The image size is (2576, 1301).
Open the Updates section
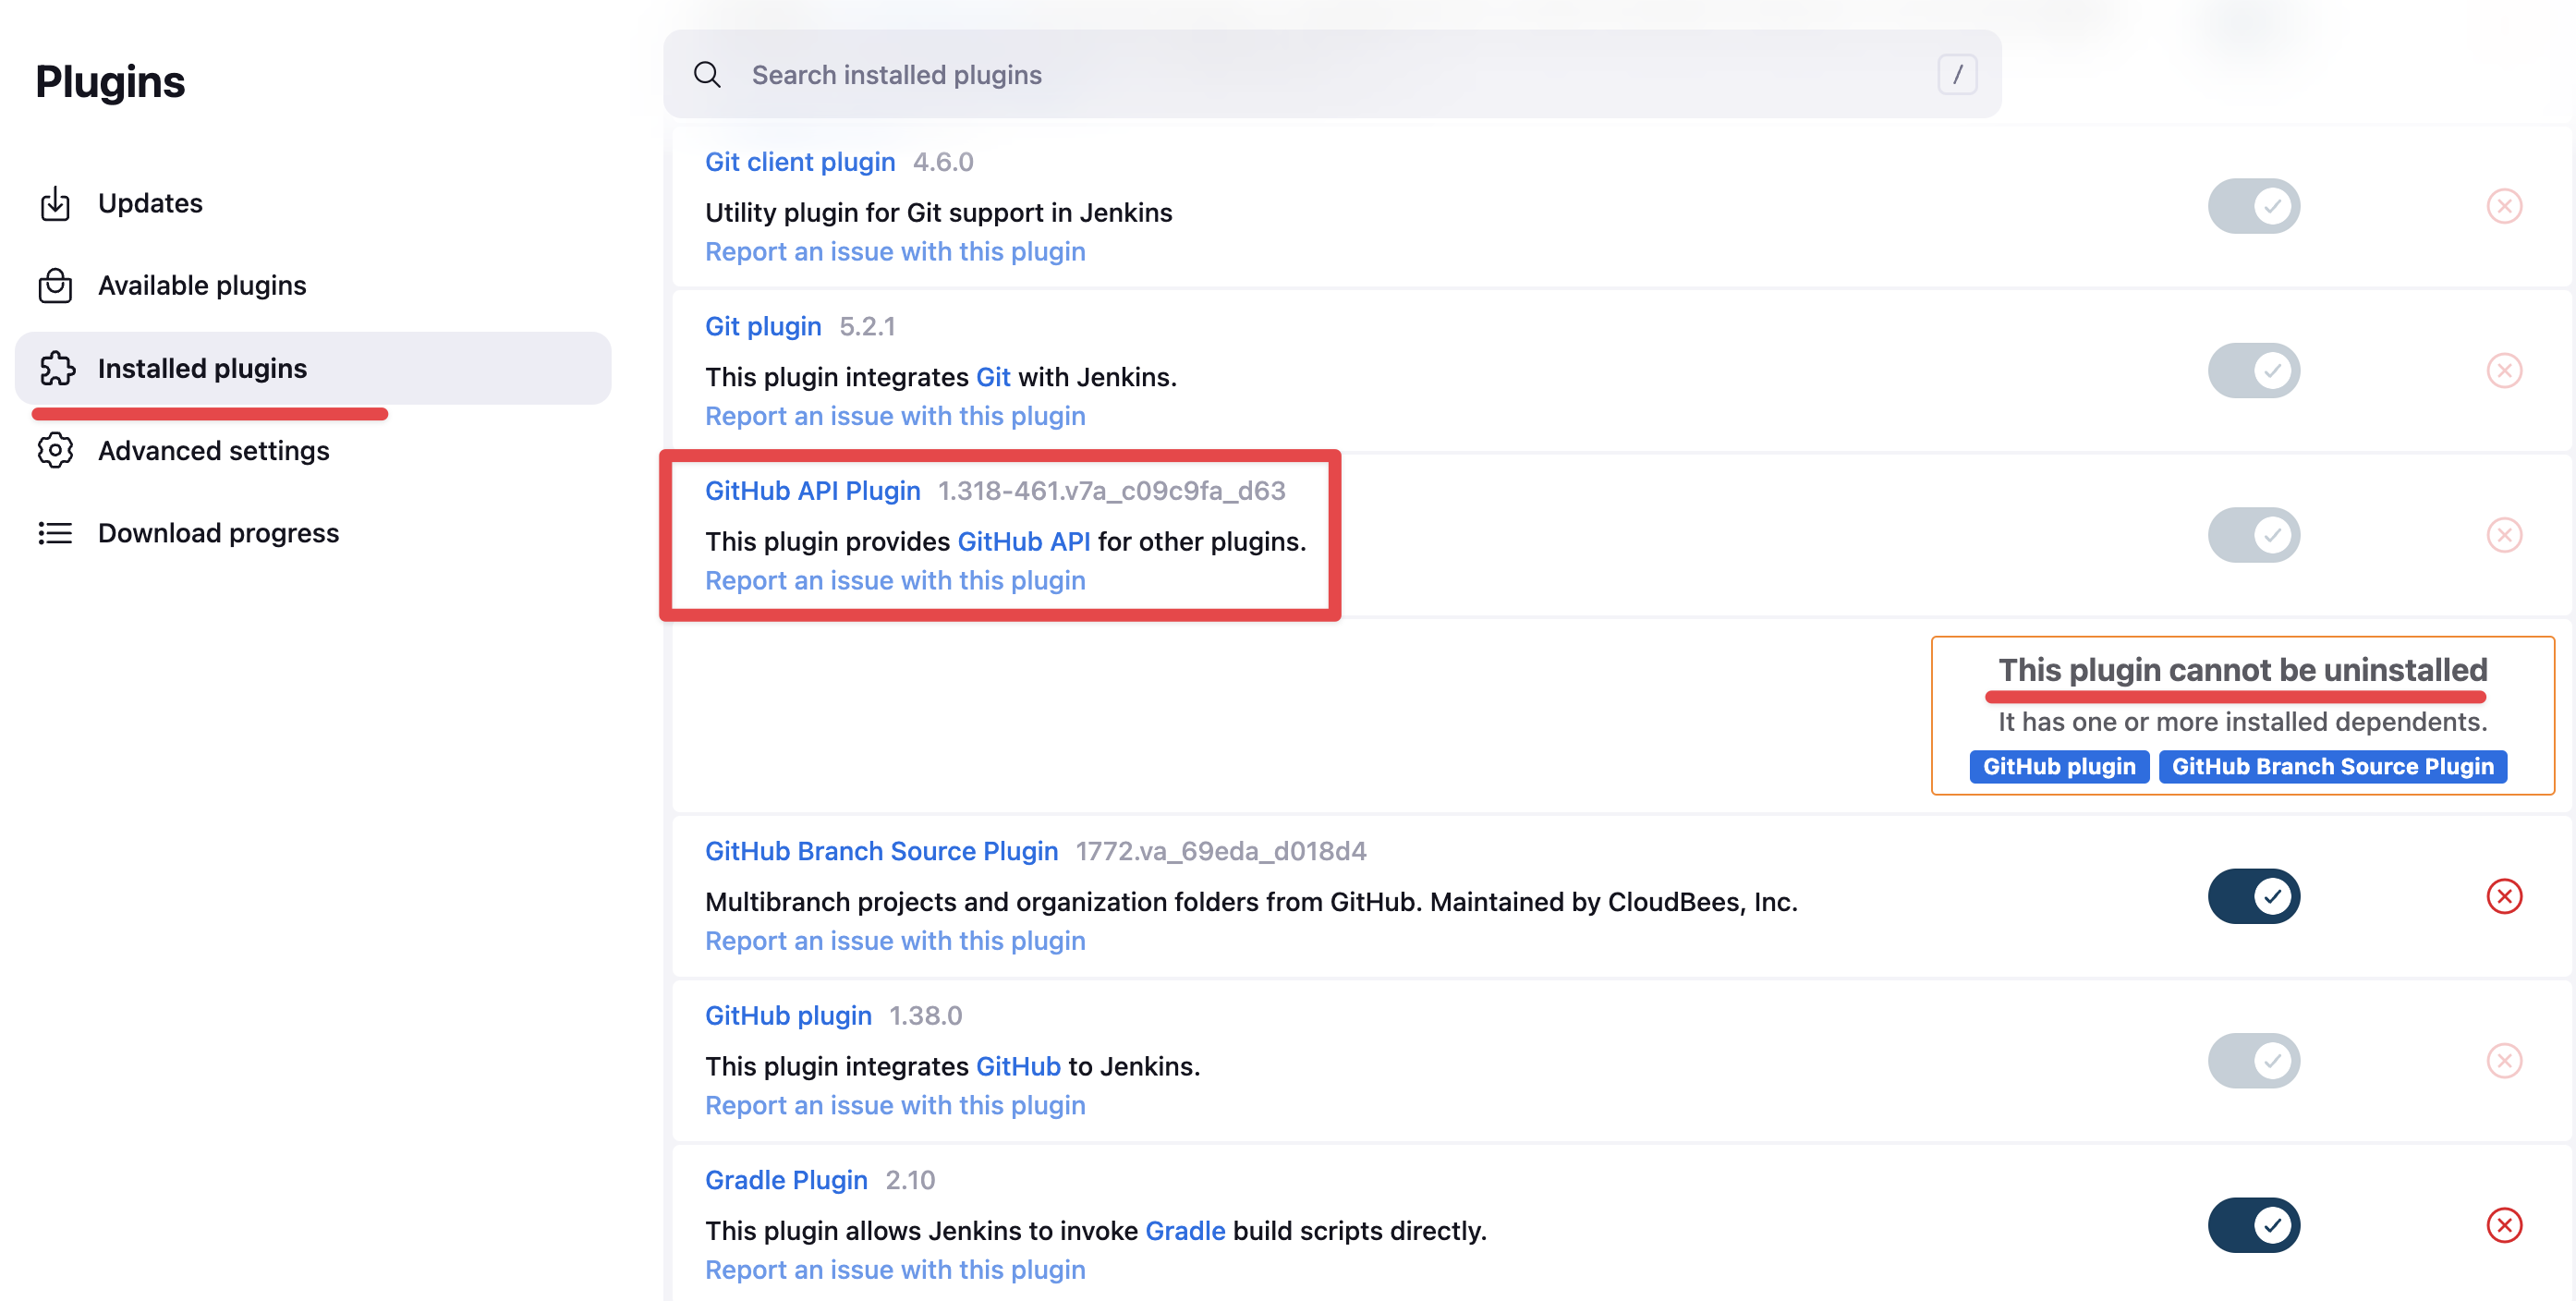313,203
